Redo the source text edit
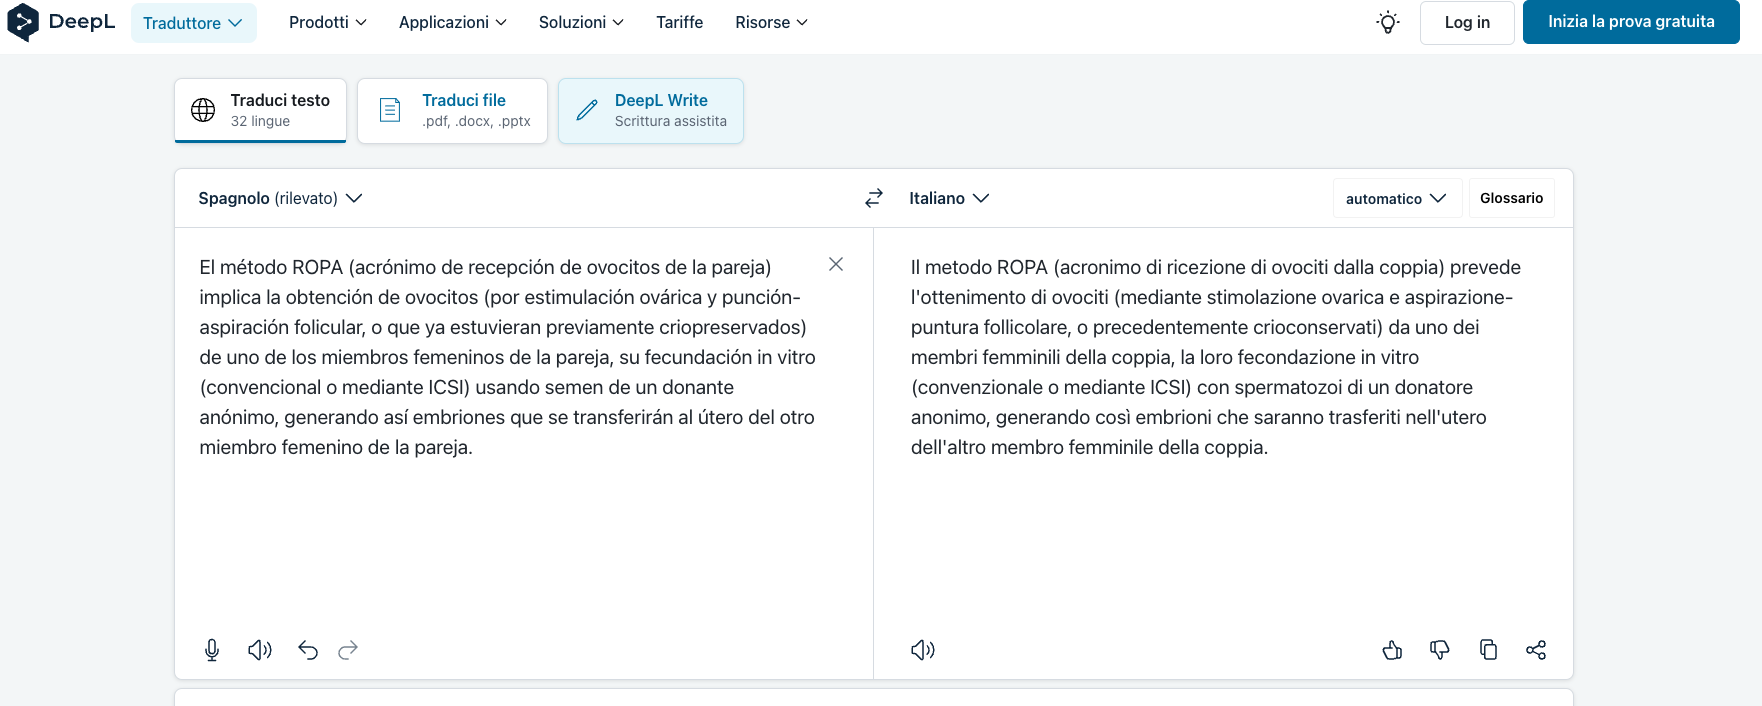1762x706 pixels. [348, 650]
